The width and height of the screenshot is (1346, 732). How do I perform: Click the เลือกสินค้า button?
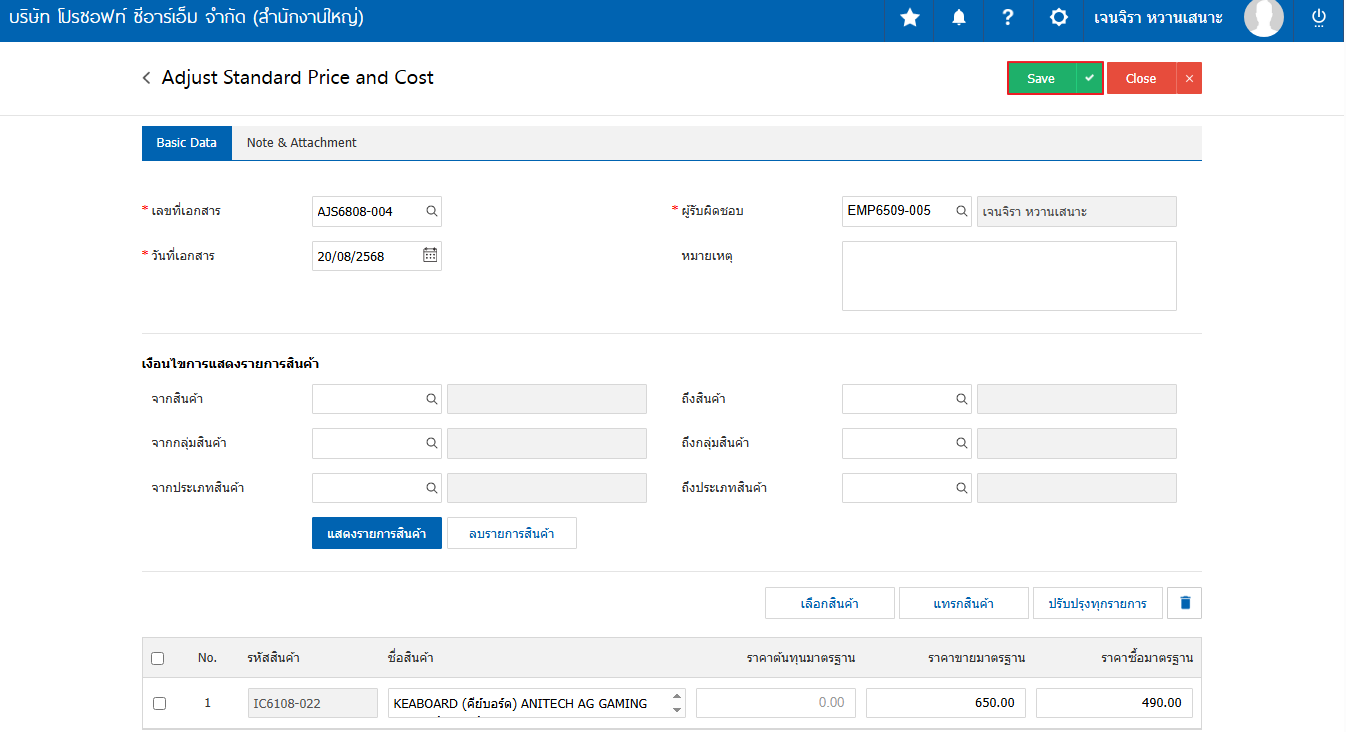click(829, 603)
